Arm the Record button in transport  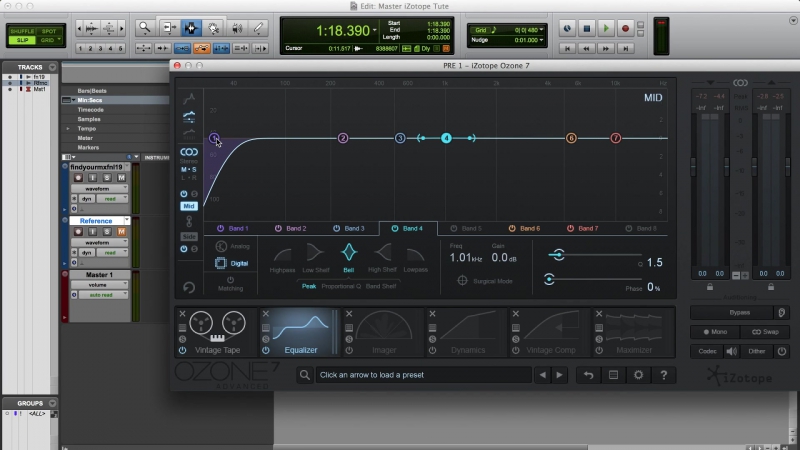pos(625,29)
